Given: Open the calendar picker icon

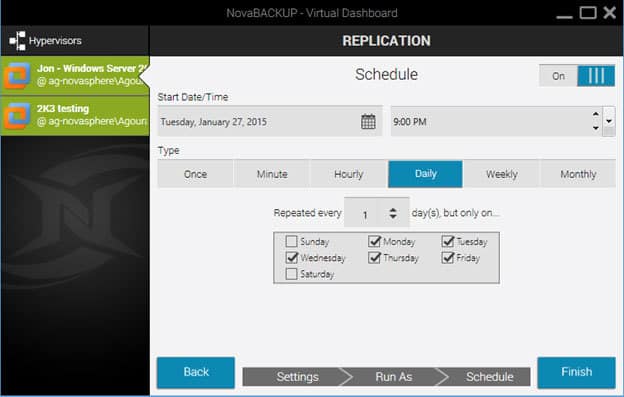Looking at the screenshot, I should [x=368, y=121].
